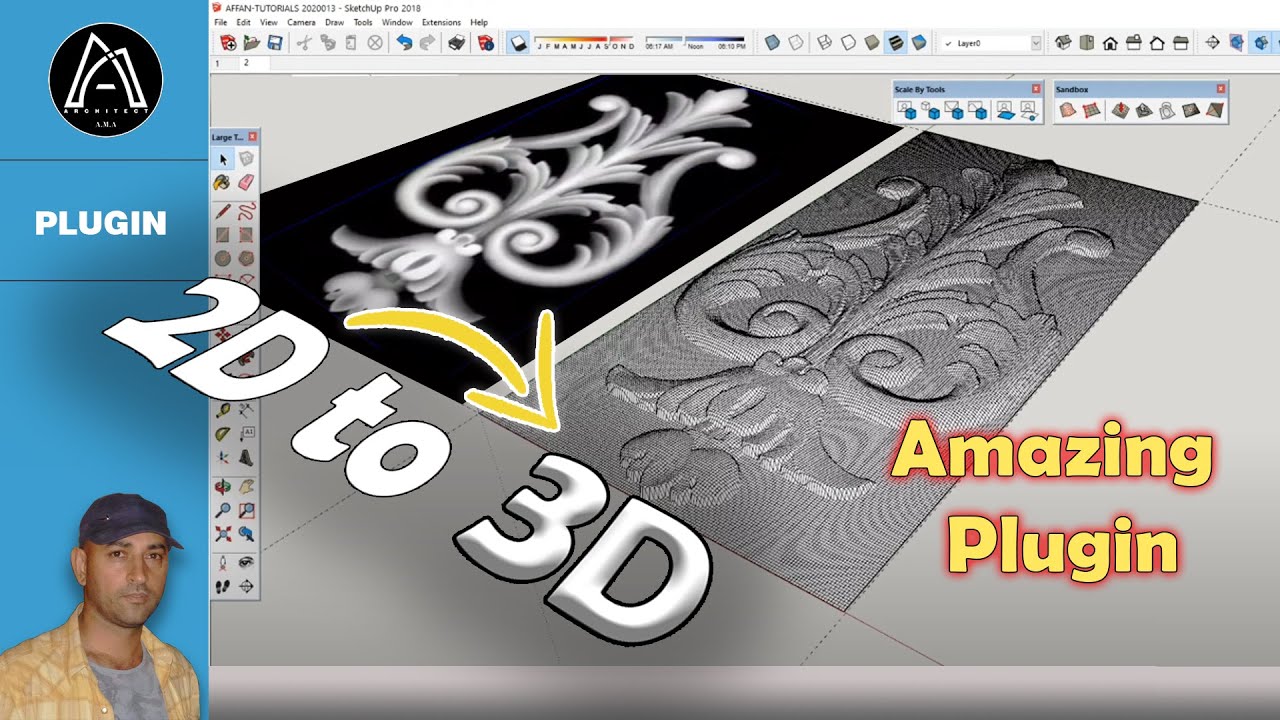Viewport: 1280px width, 720px height.
Task: Select the Sandbox Stamp tool
Action: pos(1143,110)
